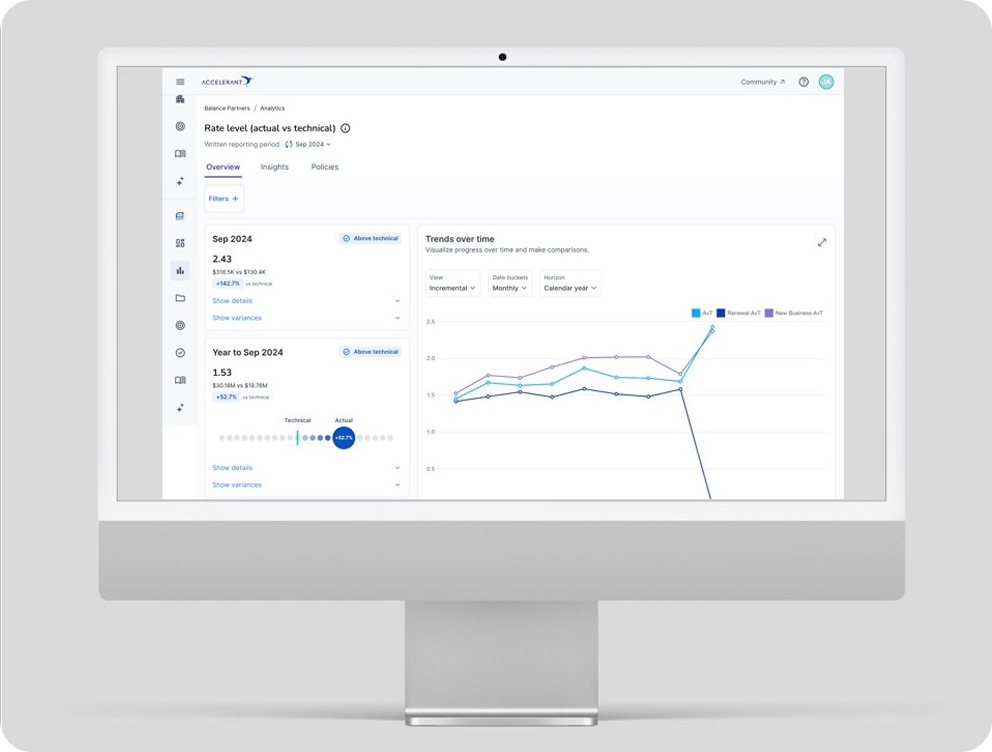Image resolution: width=992 pixels, height=752 pixels.
Task: Expand the Trends over time chart fullscreen
Action: (822, 242)
